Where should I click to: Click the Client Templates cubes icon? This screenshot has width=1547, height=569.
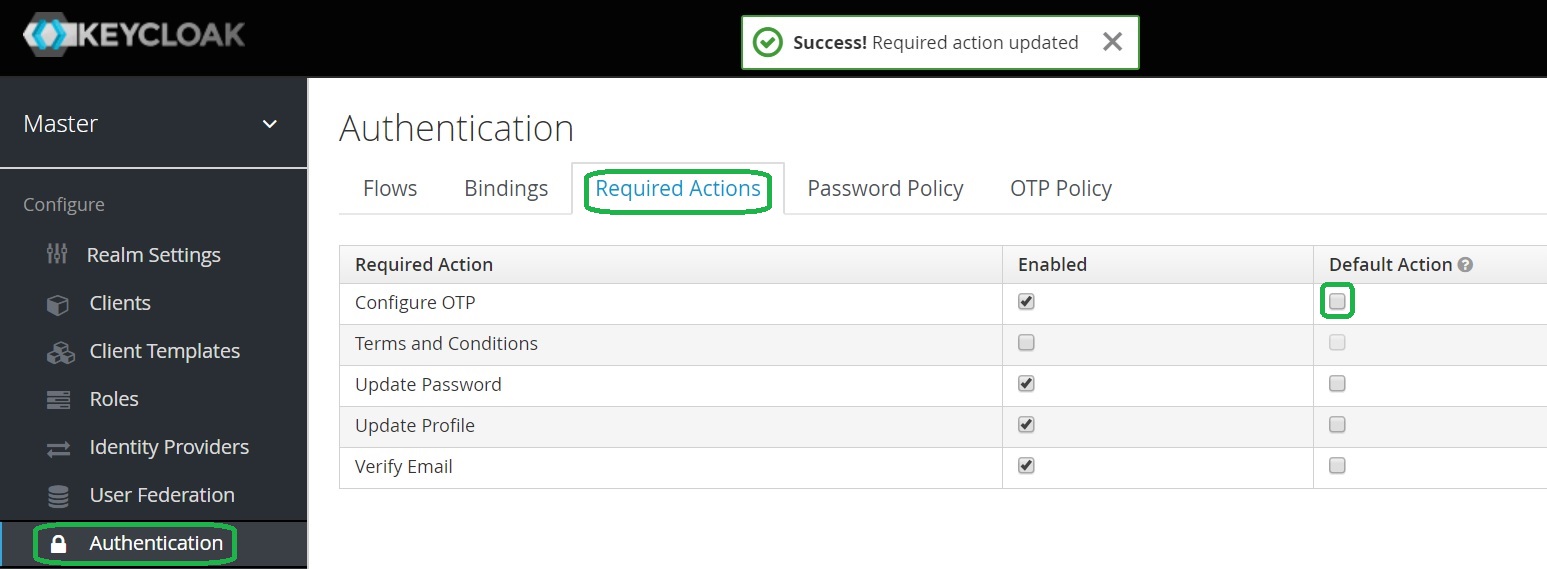[59, 352]
